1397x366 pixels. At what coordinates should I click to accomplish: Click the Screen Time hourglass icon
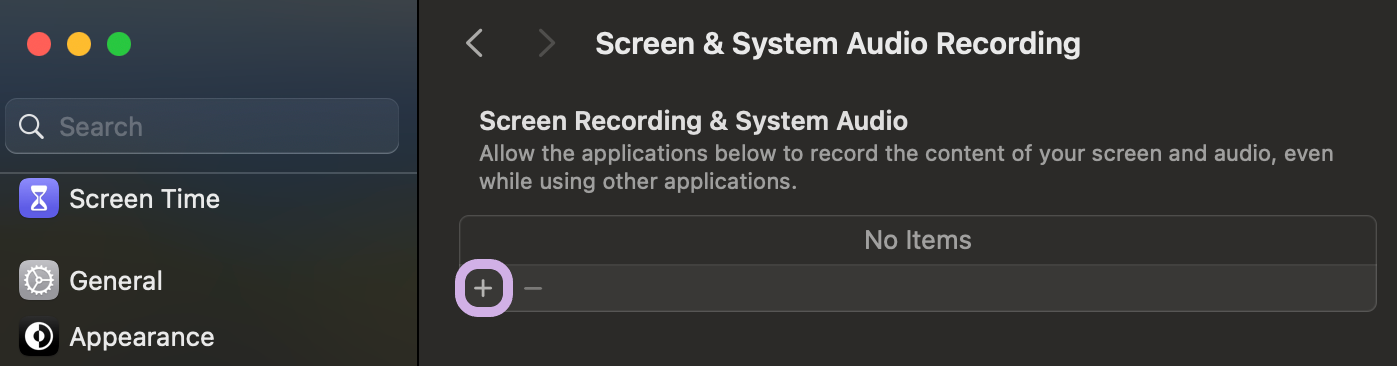click(39, 199)
